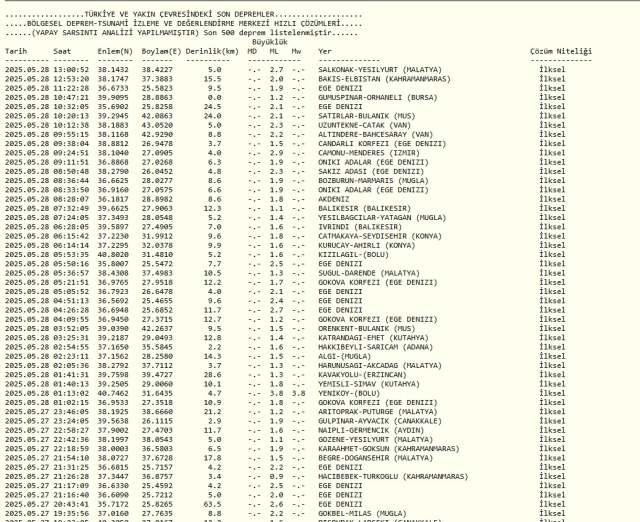Viewport: 640px width, 522px height.
Task: Select longitude value 43.0520
Action: coord(157,125)
